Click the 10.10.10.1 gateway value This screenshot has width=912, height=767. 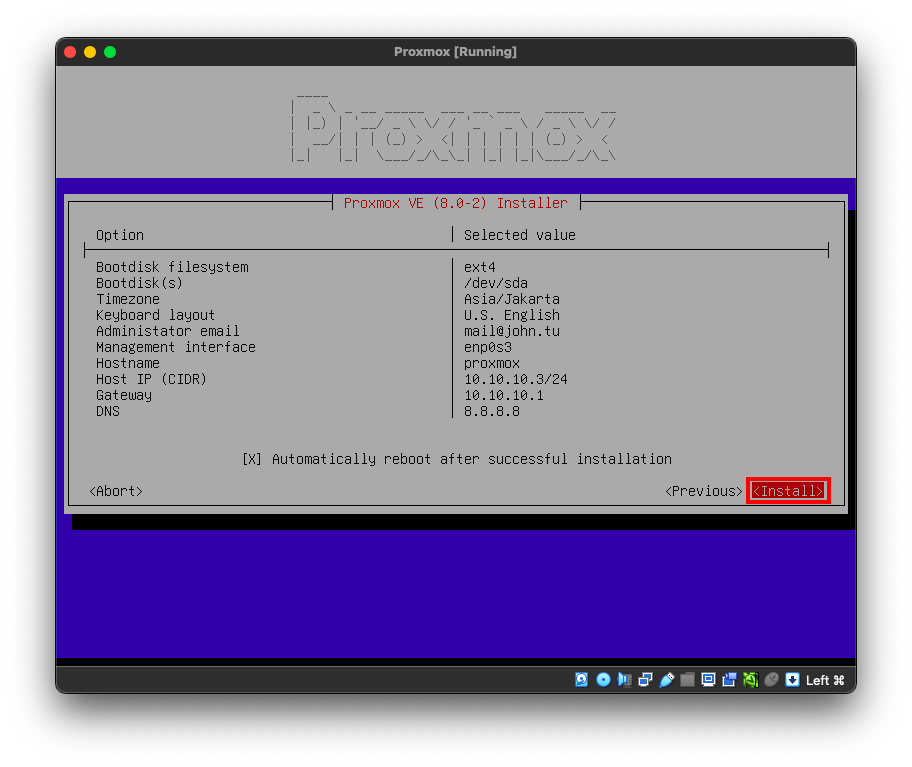503,395
